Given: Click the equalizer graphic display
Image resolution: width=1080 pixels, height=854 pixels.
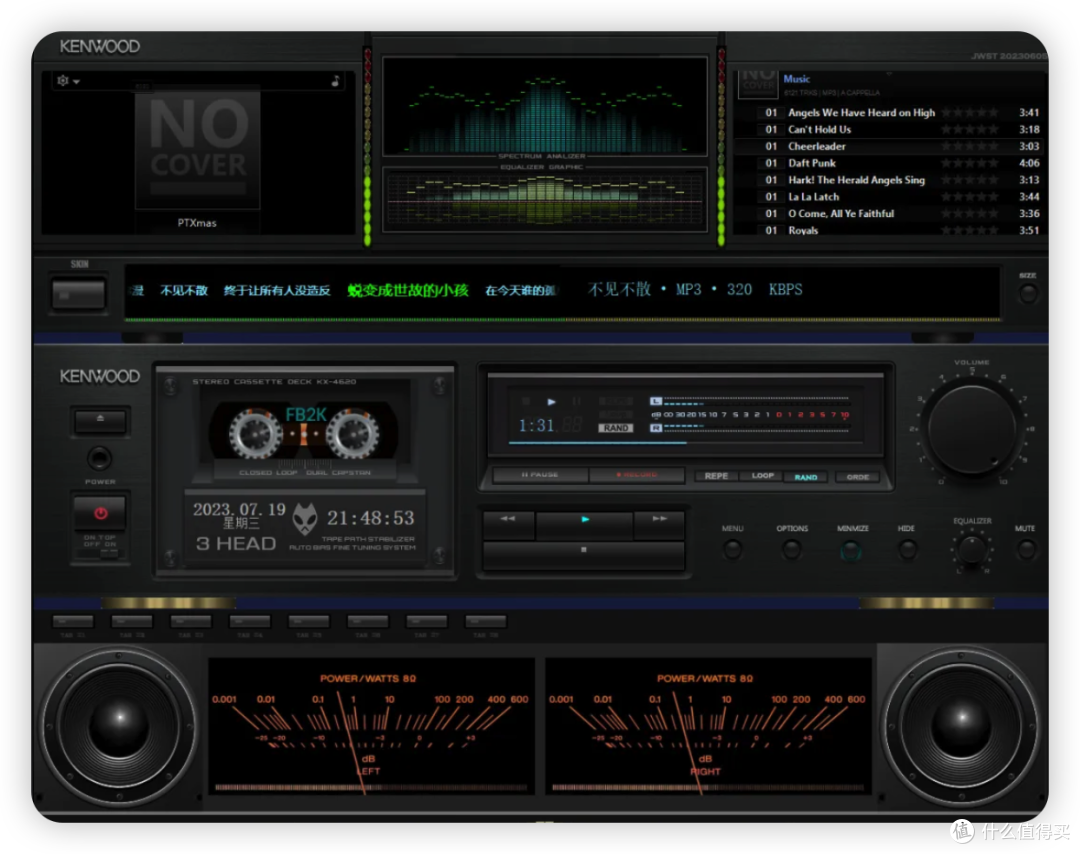Looking at the screenshot, I should coord(545,200).
